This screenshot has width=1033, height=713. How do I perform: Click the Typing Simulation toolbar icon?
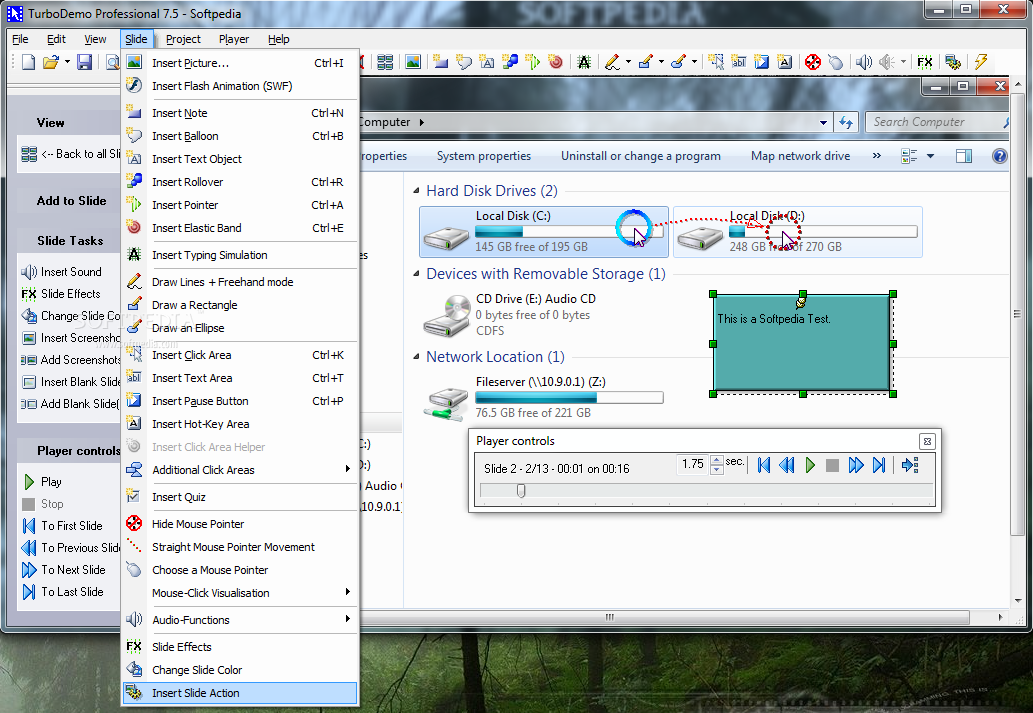tap(584, 62)
